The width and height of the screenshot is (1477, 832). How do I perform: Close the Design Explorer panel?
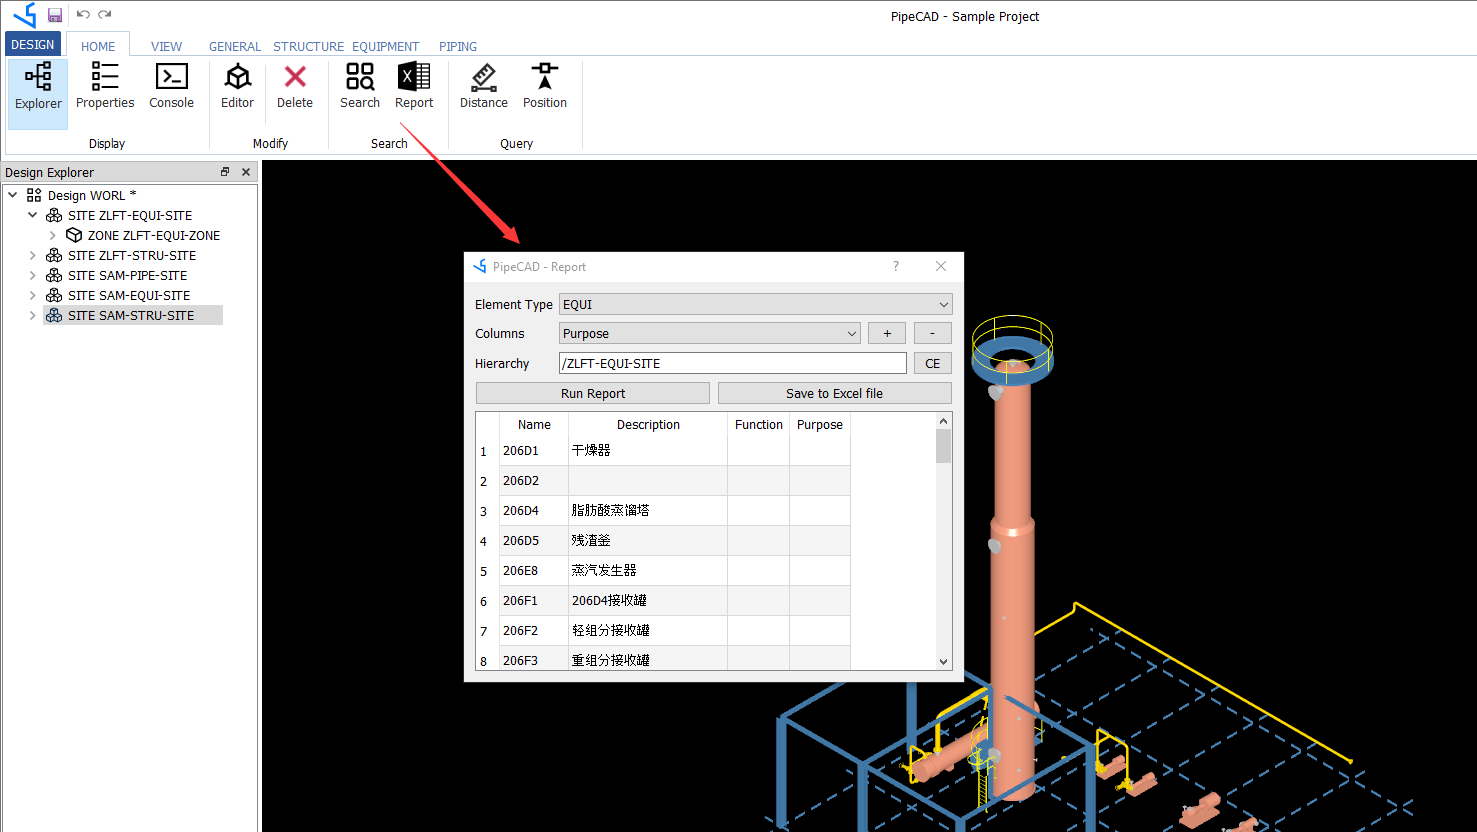click(x=246, y=172)
